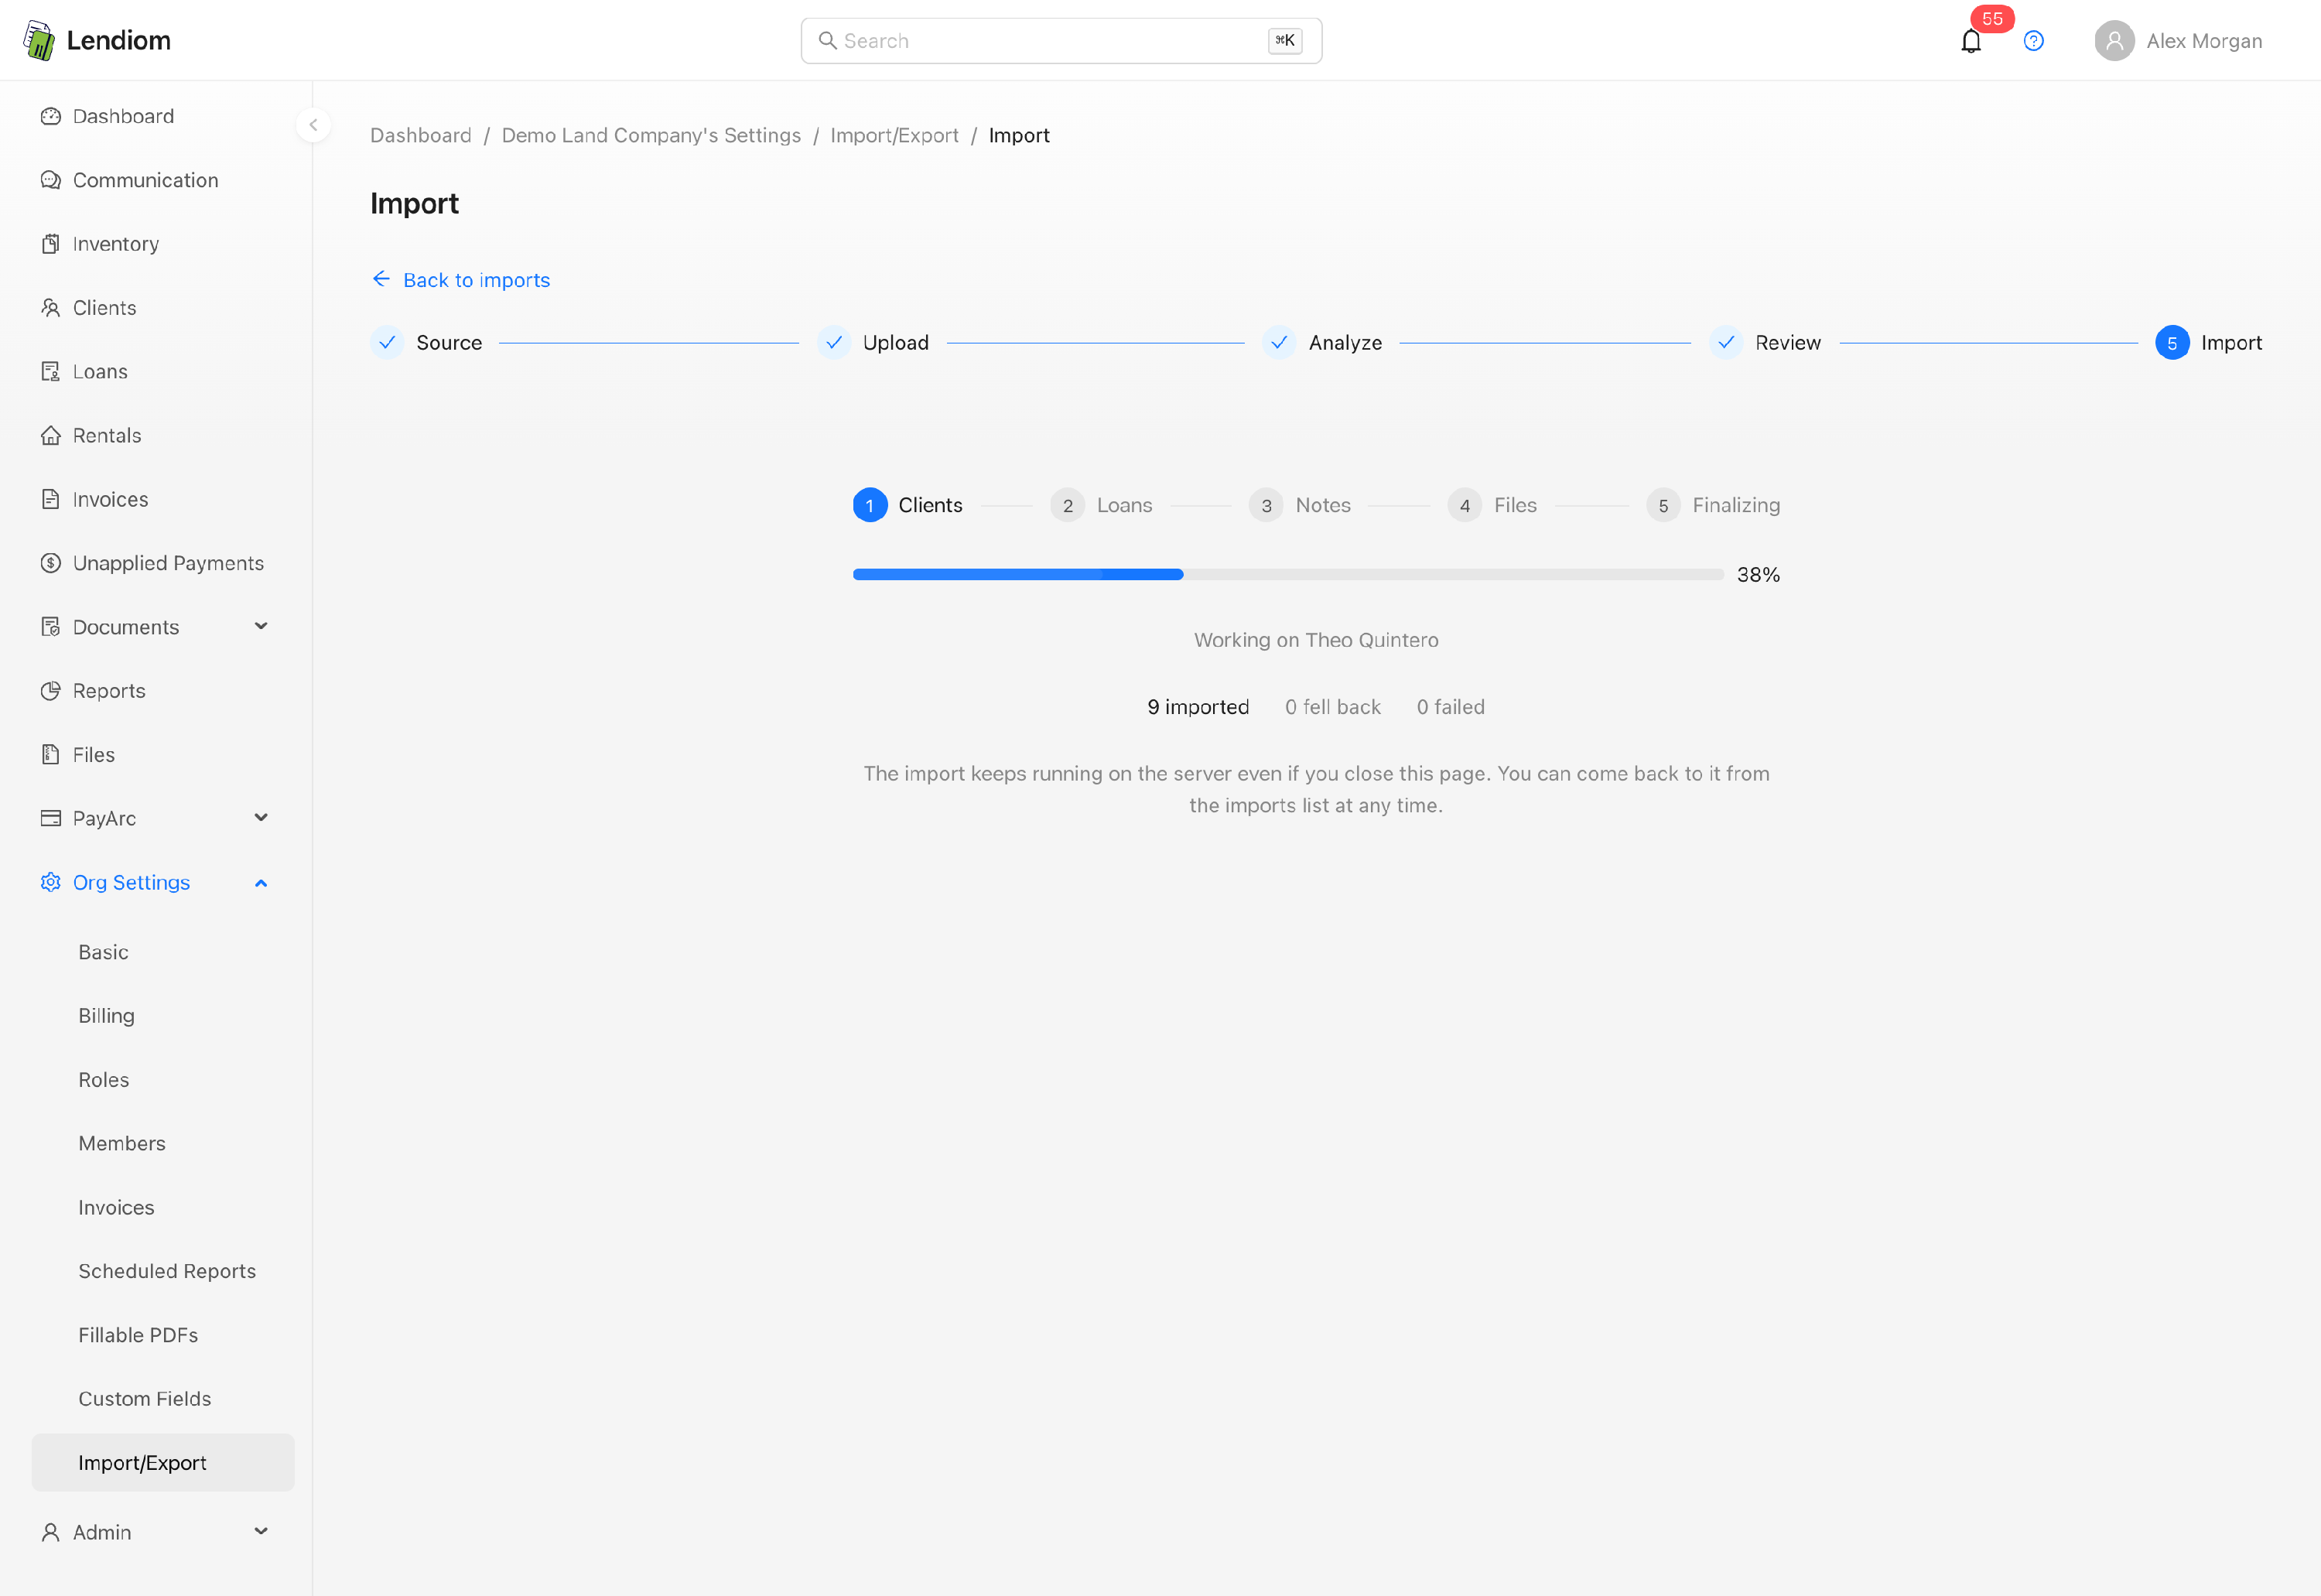Click the search magnifier icon
This screenshot has width=2321, height=1596.
[x=827, y=41]
